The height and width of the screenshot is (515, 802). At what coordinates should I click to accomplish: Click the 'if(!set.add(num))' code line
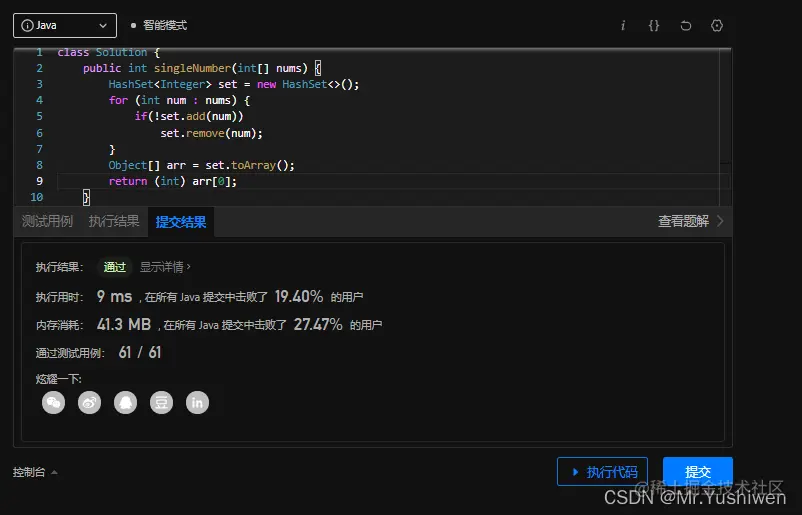189,117
